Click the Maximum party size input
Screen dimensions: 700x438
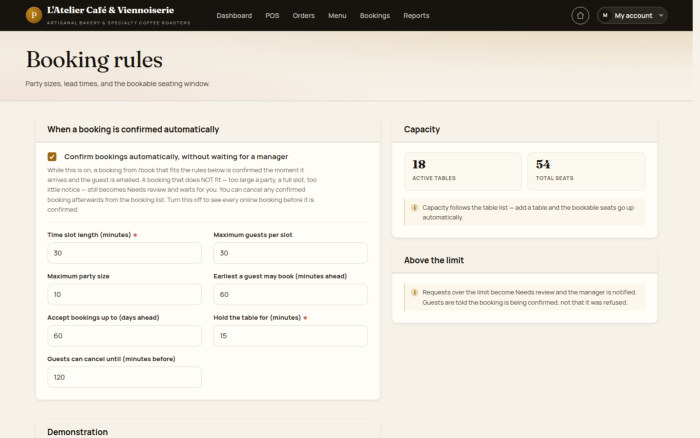[x=124, y=295]
